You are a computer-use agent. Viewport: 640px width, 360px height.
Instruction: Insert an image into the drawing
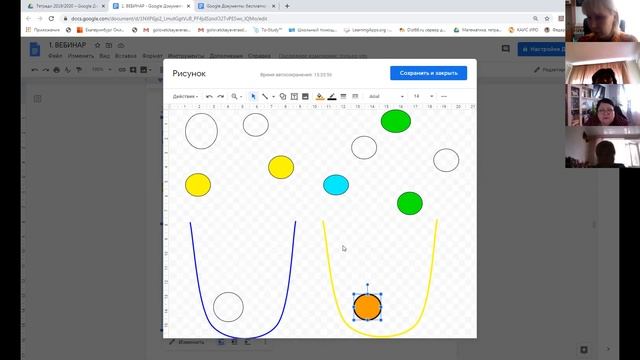click(305, 96)
